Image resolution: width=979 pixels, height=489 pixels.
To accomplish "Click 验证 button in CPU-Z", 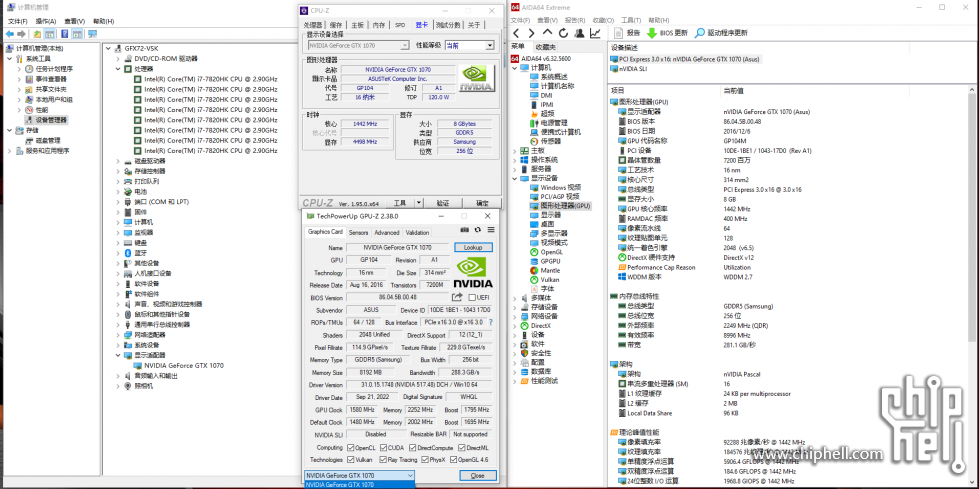I will click(443, 203).
